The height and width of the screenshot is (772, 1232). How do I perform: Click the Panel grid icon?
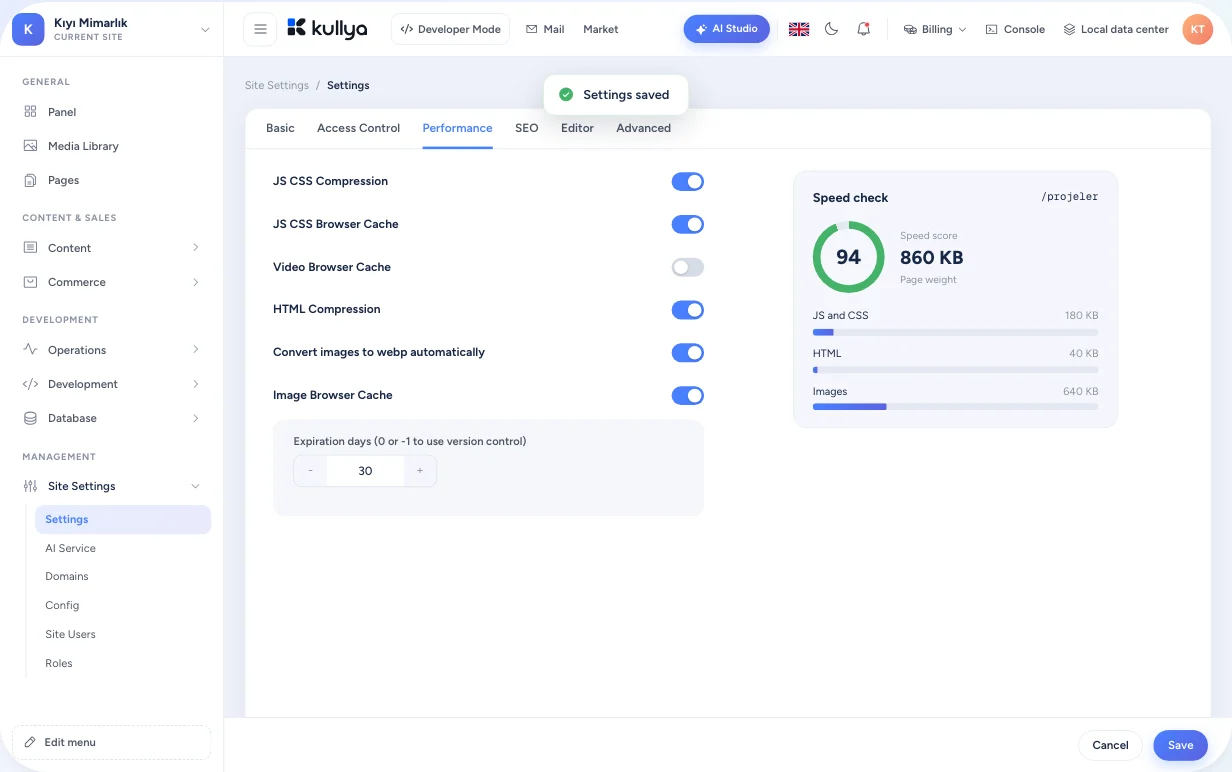click(x=30, y=112)
